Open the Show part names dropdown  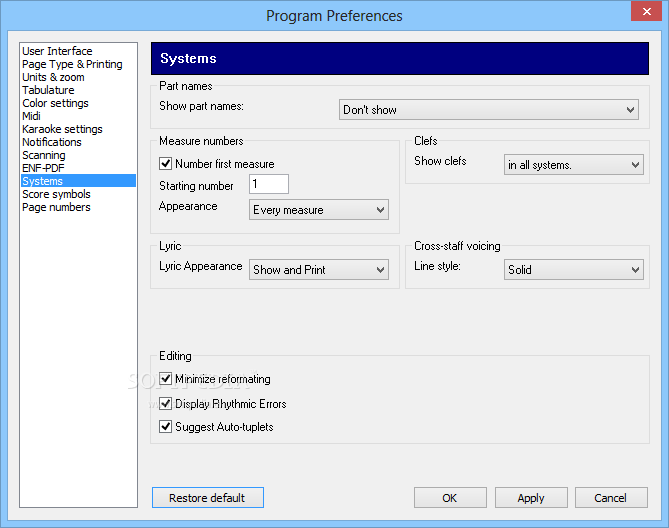tap(488, 110)
